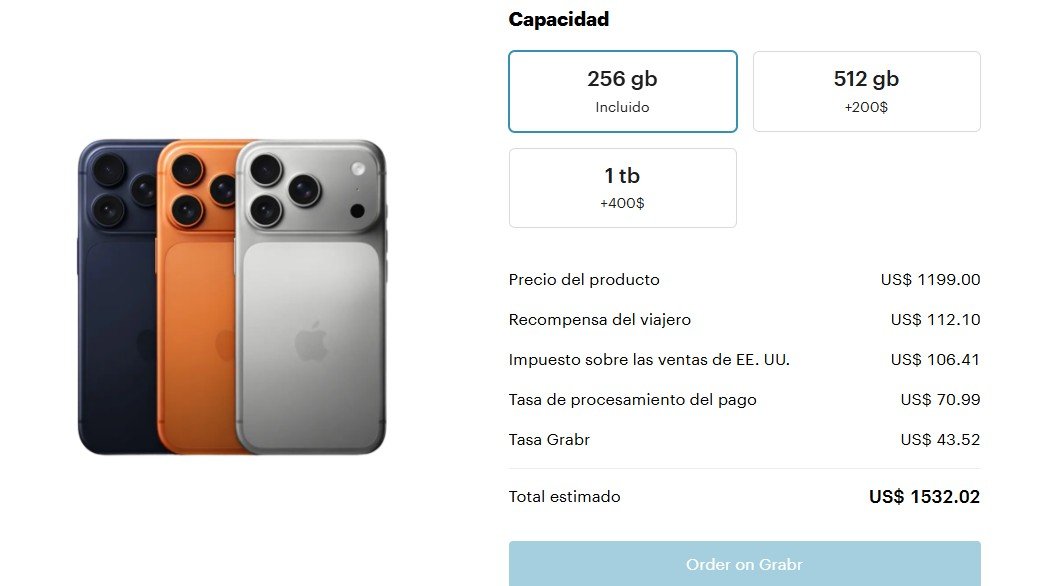Click the Precio del producto row

[x=584, y=280]
